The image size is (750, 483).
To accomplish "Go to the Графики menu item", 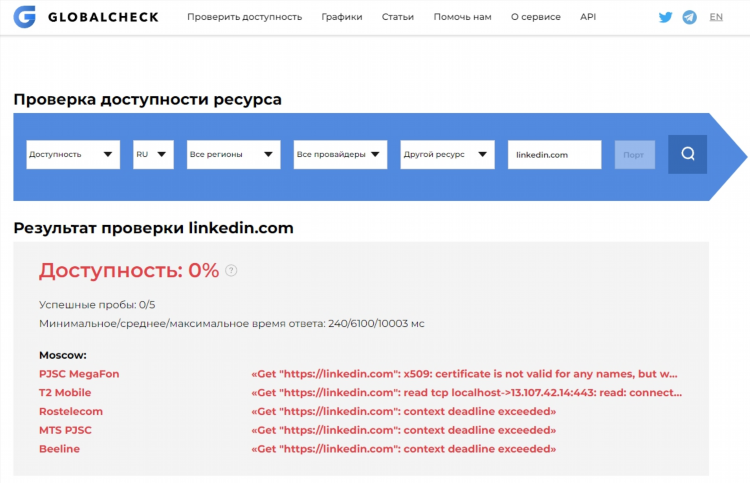I will tap(342, 17).
